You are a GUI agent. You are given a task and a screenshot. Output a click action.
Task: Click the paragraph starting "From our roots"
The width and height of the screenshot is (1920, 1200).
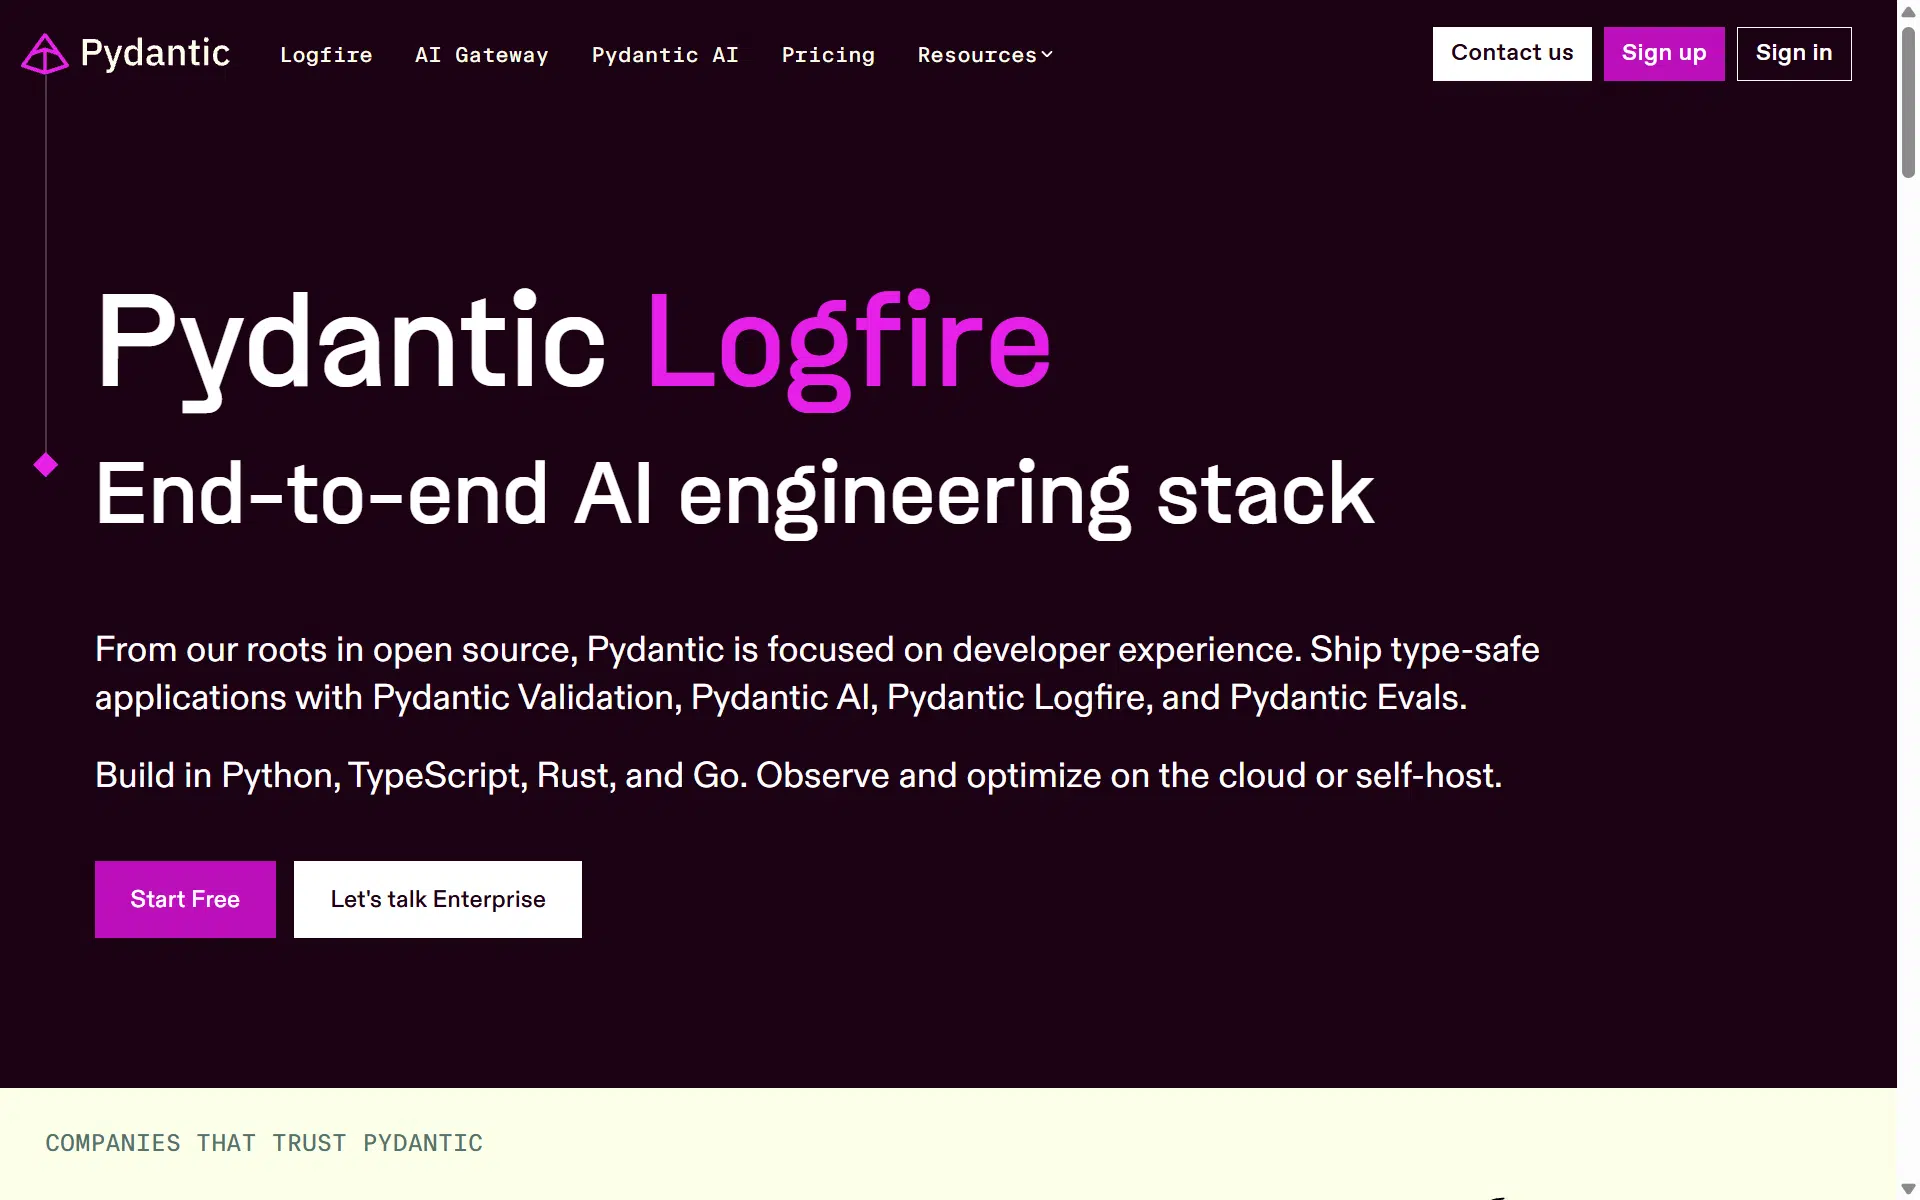tap(817, 673)
